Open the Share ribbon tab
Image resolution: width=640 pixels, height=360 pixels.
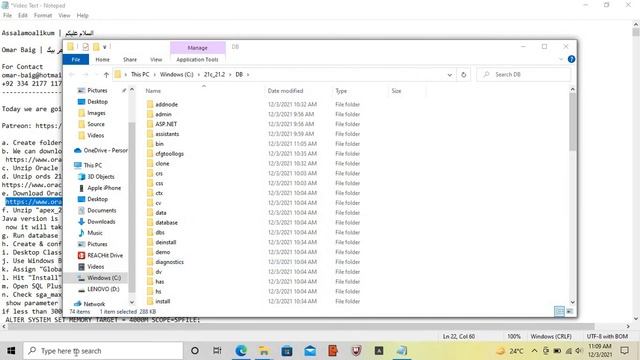[130, 60]
